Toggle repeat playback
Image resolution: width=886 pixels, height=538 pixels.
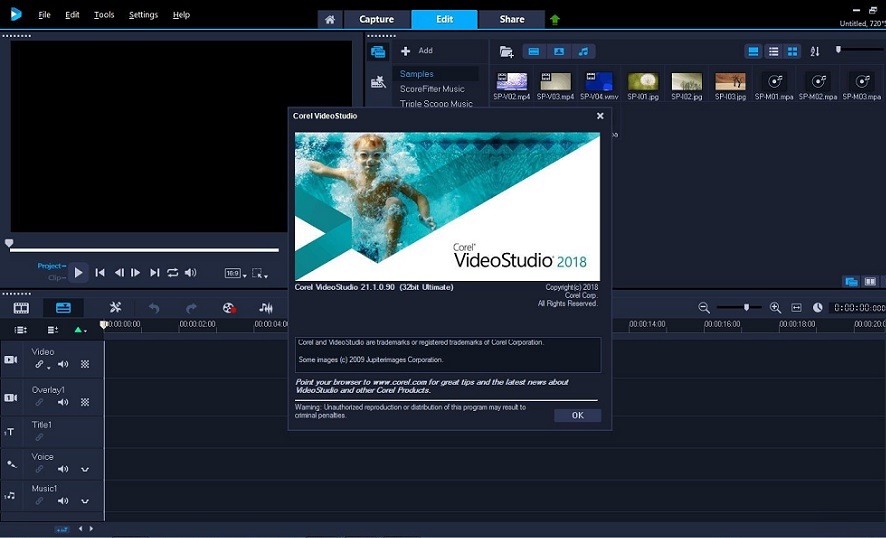pyautogui.click(x=172, y=272)
